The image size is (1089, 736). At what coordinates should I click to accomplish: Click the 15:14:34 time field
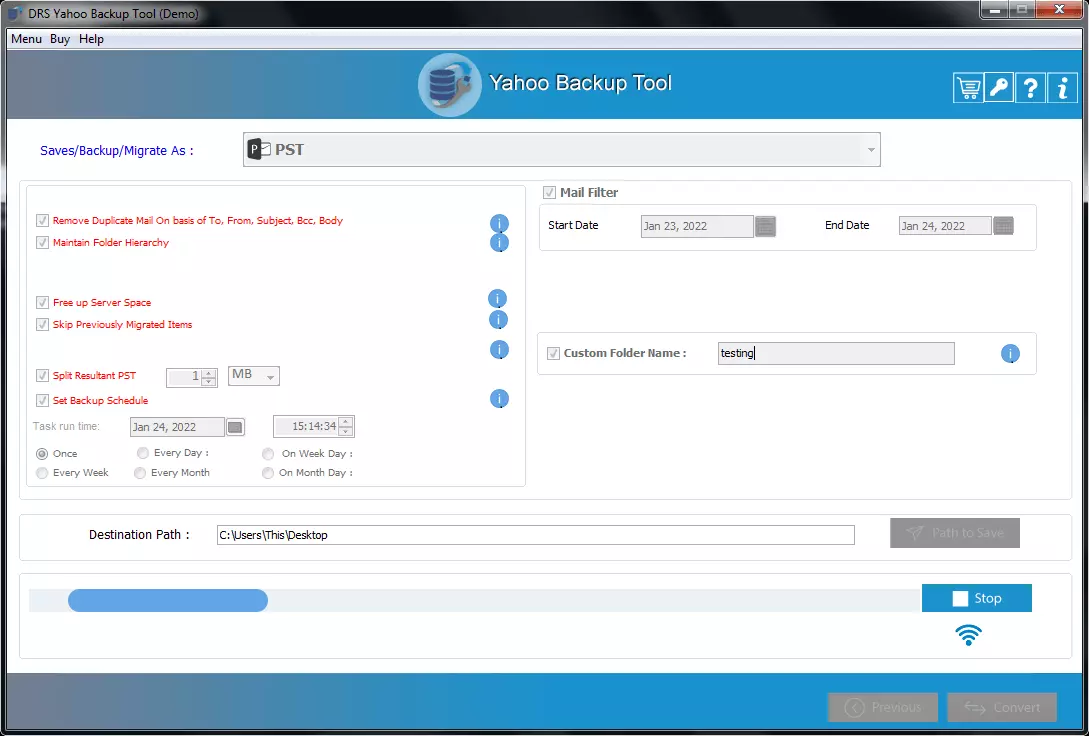(306, 426)
